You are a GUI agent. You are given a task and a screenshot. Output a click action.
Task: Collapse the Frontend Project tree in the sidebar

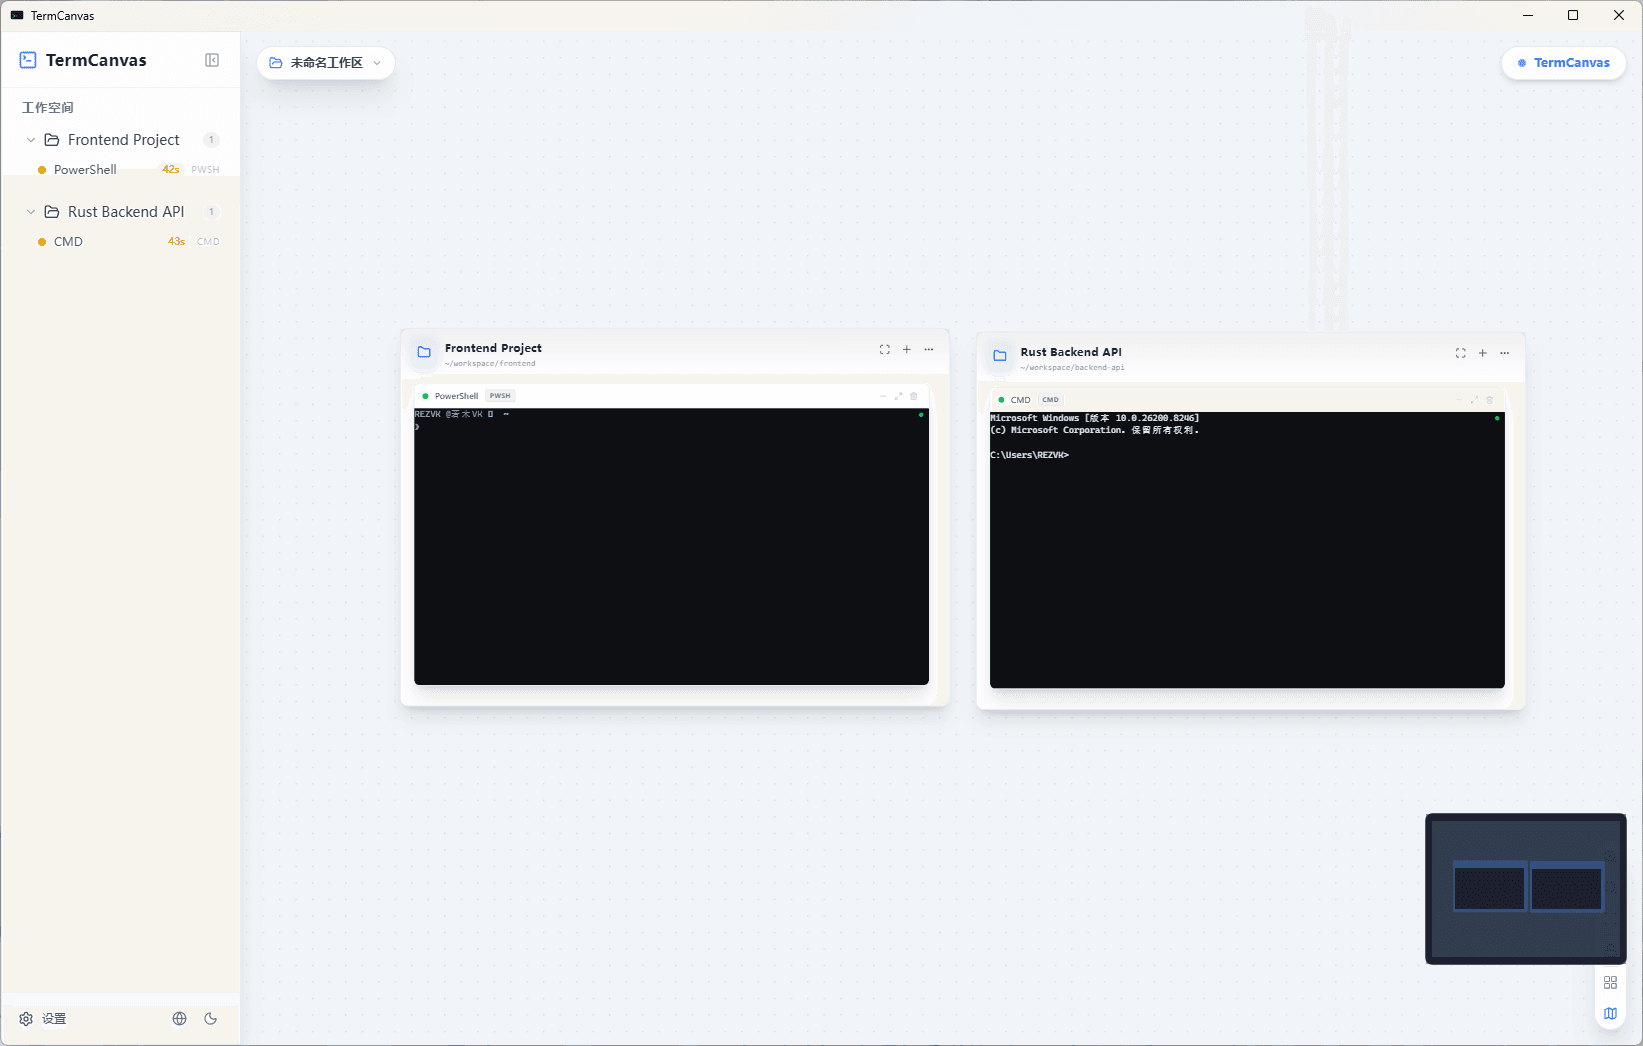(x=29, y=140)
